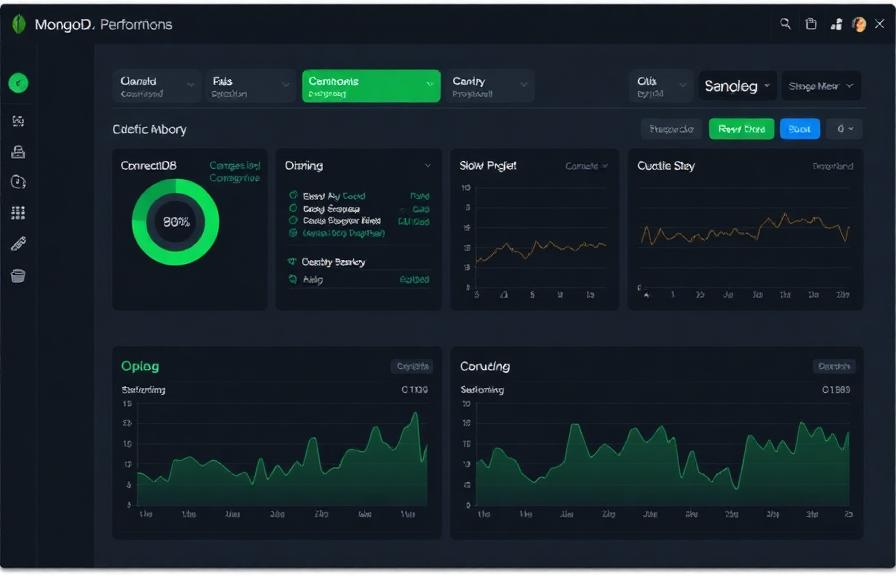Open the users icon beside the avatar
The image size is (896, 576).
coord(836,22)
